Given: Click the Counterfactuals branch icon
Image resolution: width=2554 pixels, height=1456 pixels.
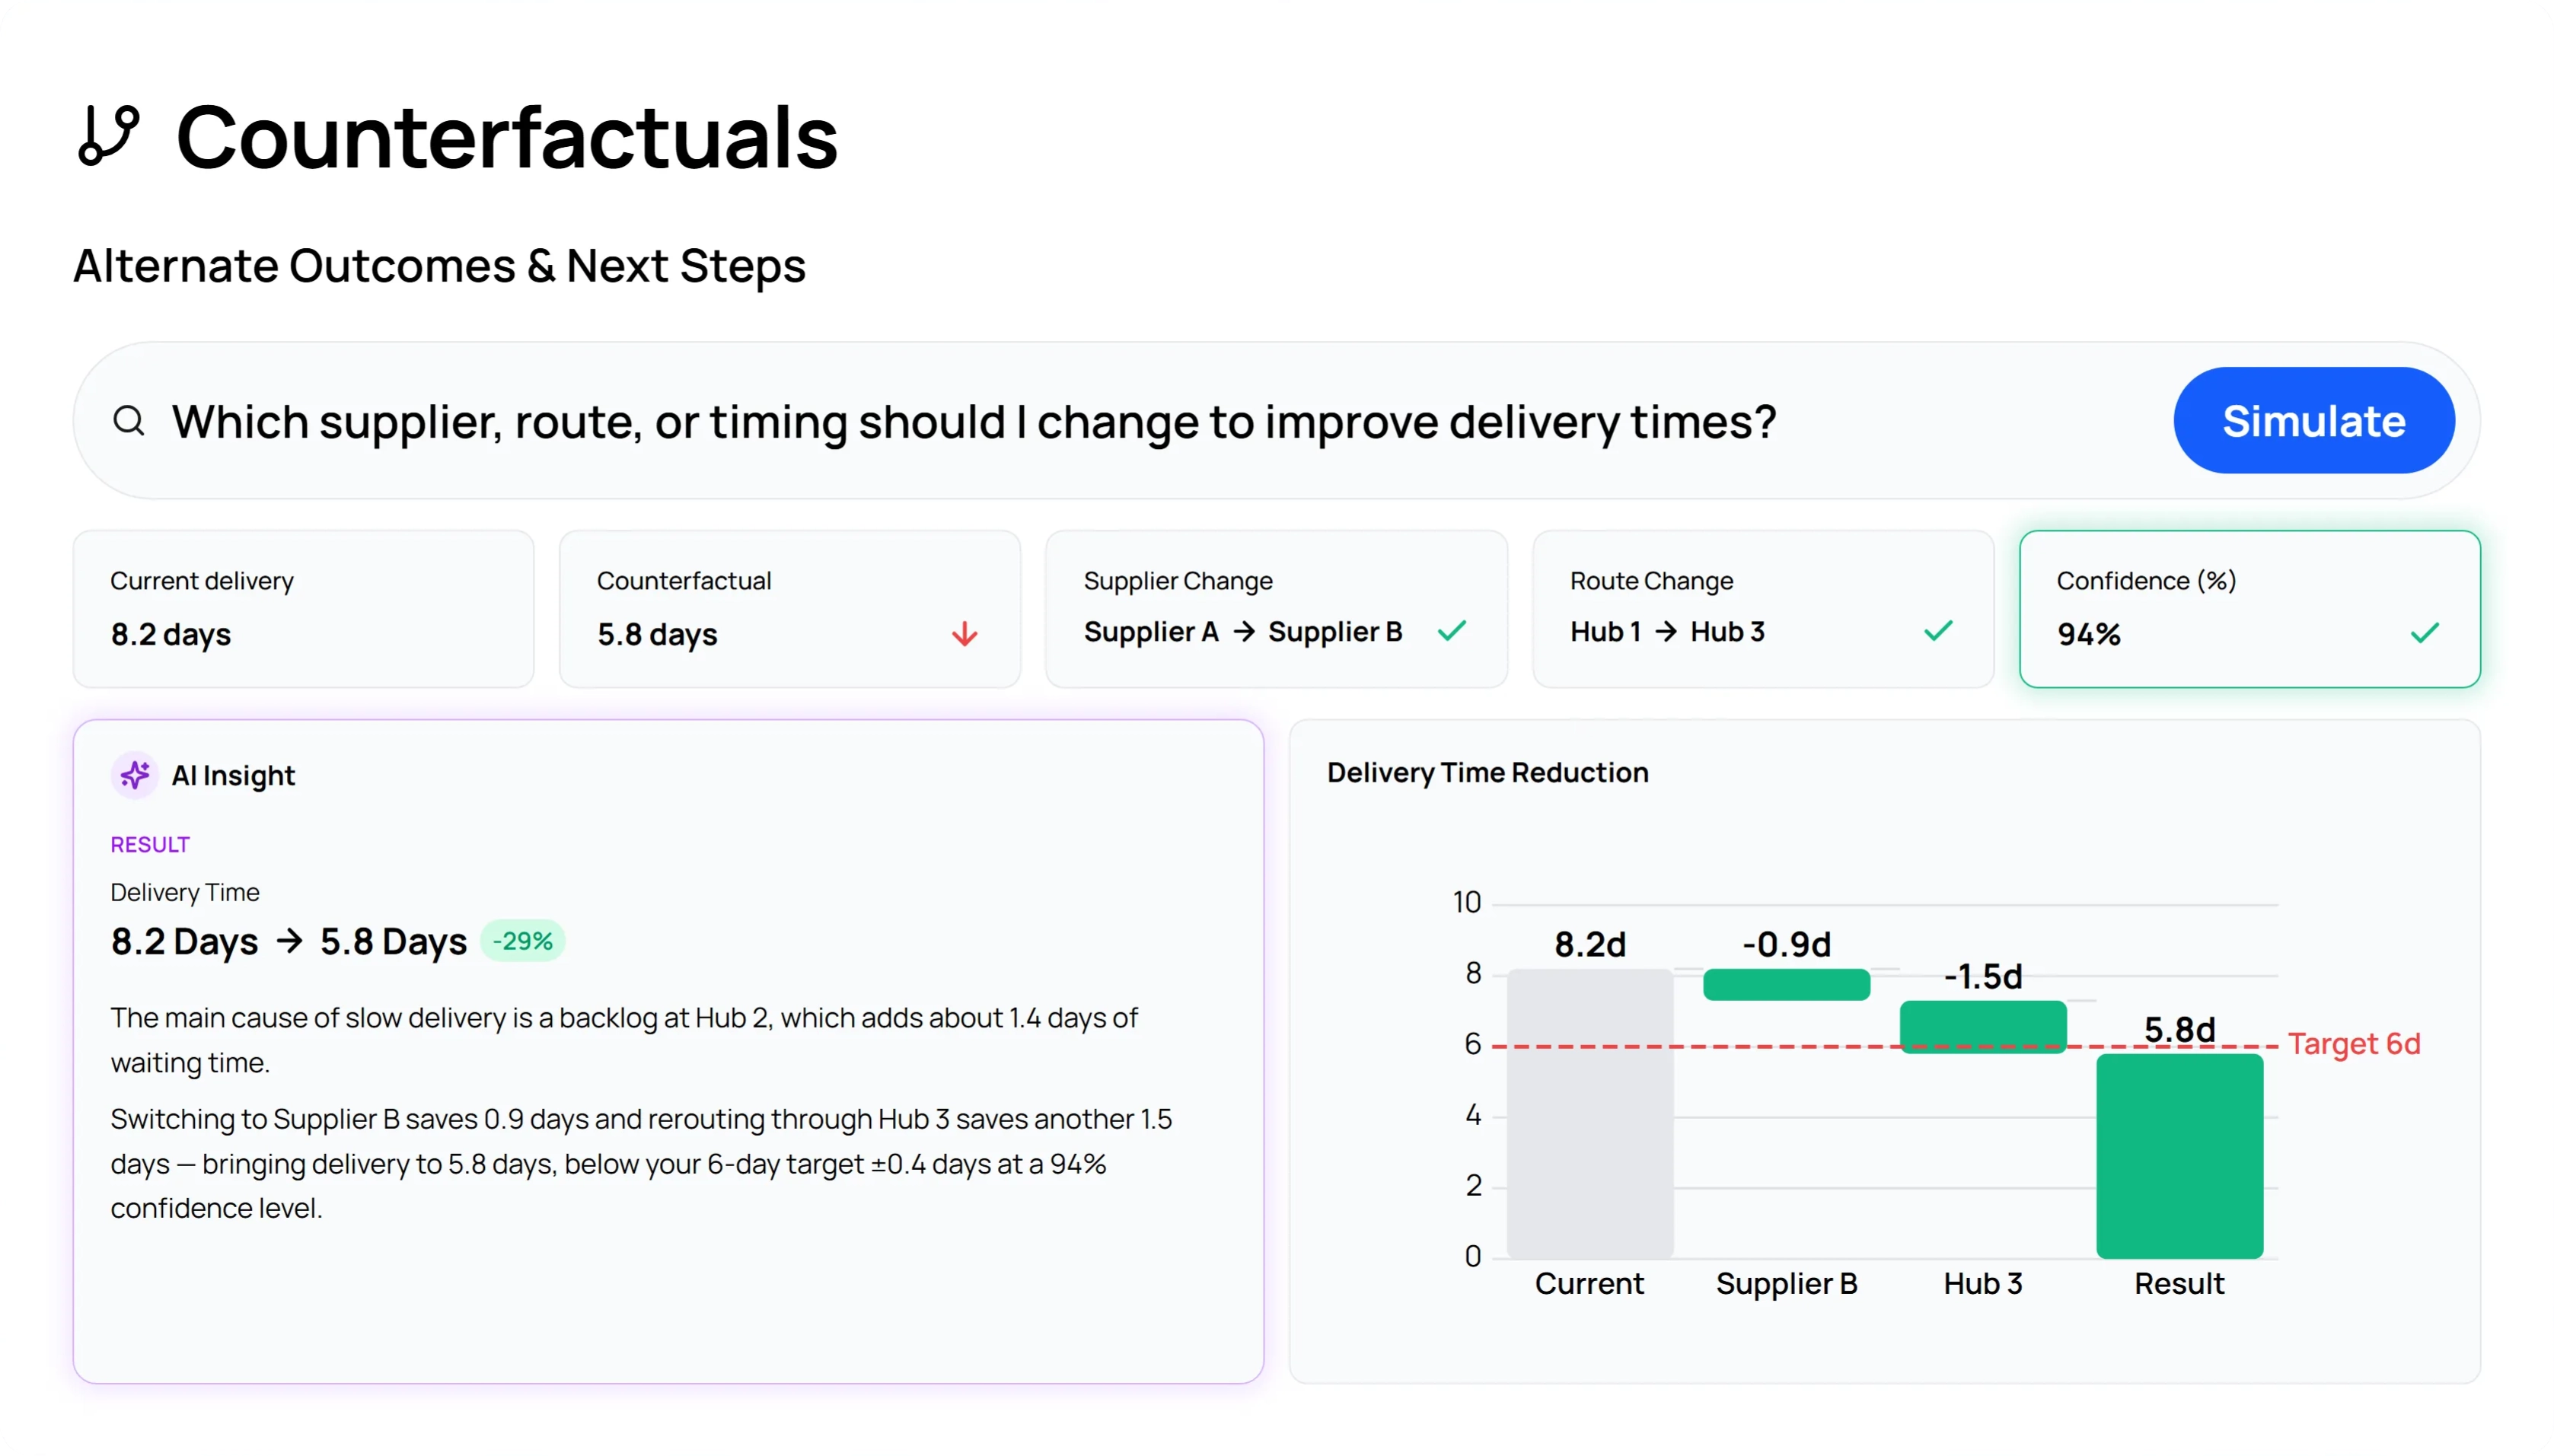Looking at the screenshot, I should click(108, 135).
